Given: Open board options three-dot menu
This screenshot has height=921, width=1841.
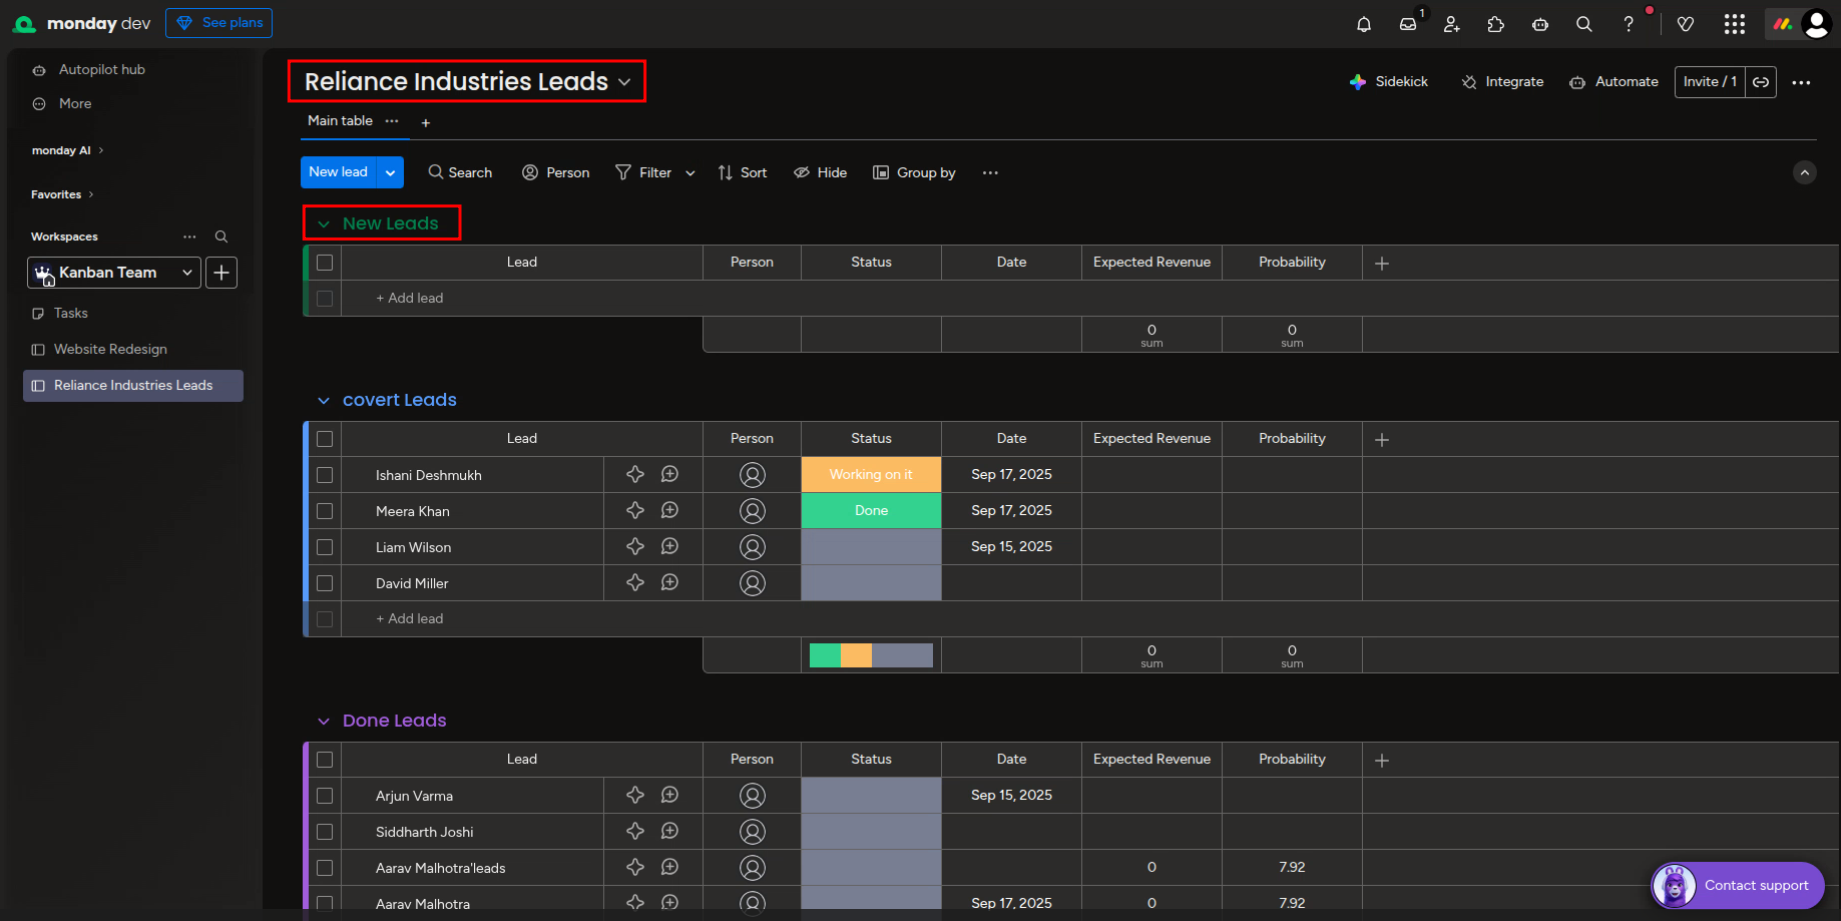Looking at the screenshot, I should coord(1801,82).
